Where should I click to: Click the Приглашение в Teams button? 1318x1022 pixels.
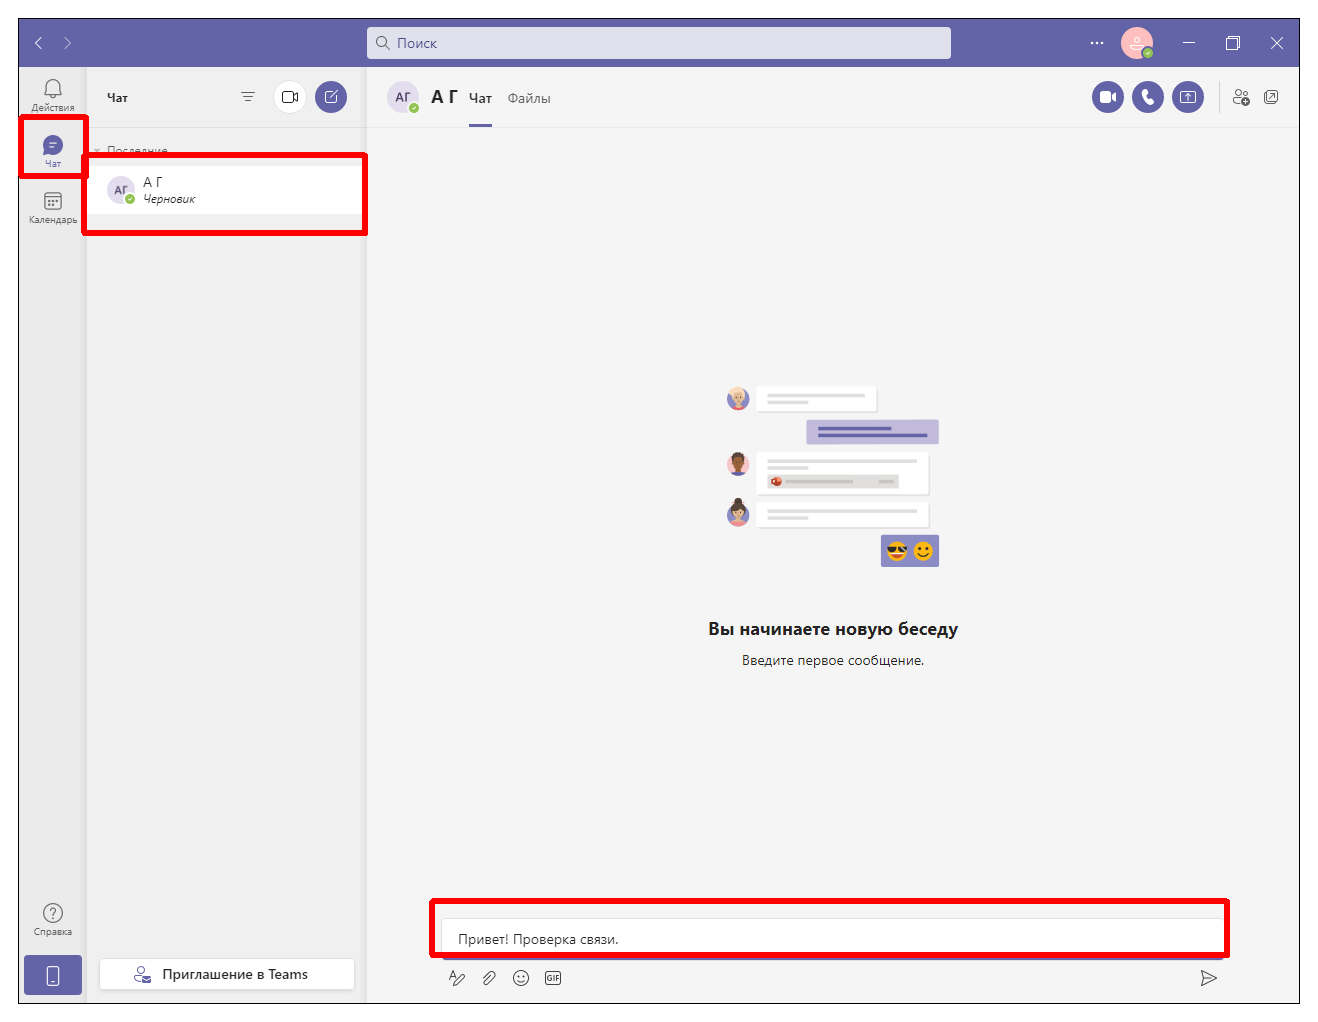pyautogui.click(x=227, y=974)
